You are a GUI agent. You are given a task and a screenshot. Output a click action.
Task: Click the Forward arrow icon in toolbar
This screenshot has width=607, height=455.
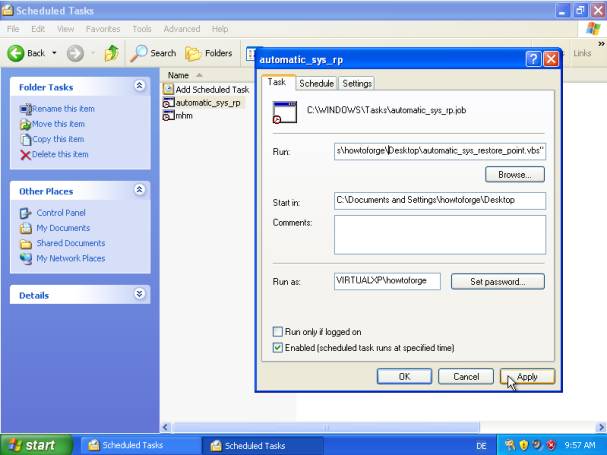click(x=75, y=53)
